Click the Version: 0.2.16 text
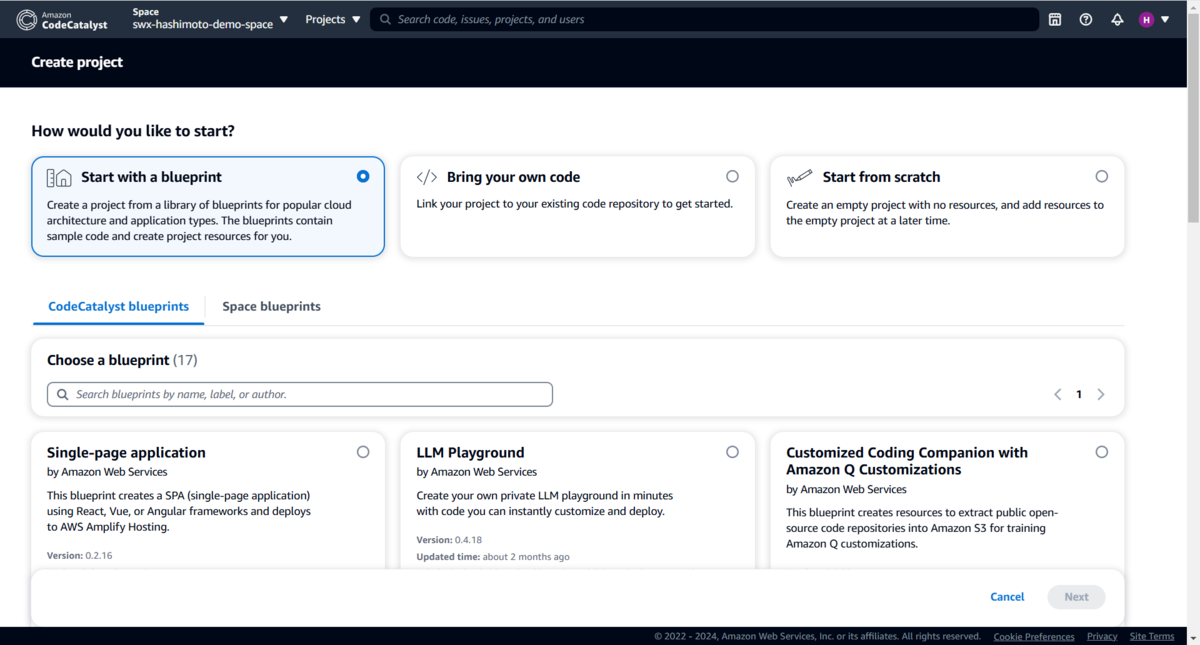 (x=79, y=555)
